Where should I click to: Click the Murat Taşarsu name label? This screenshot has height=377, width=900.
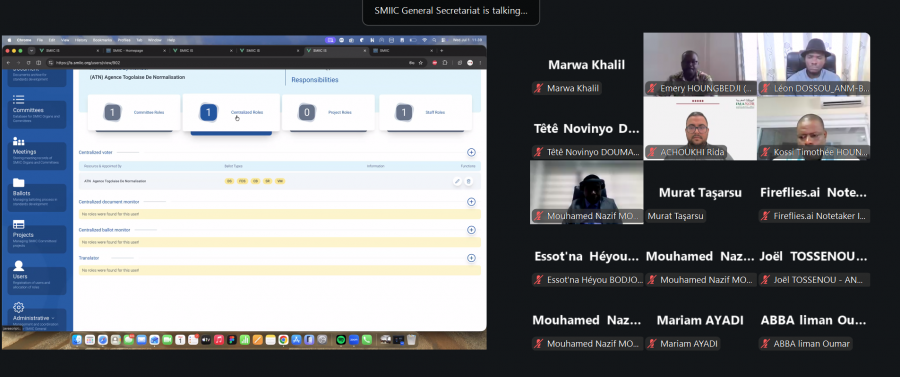[x=675, y=216]
